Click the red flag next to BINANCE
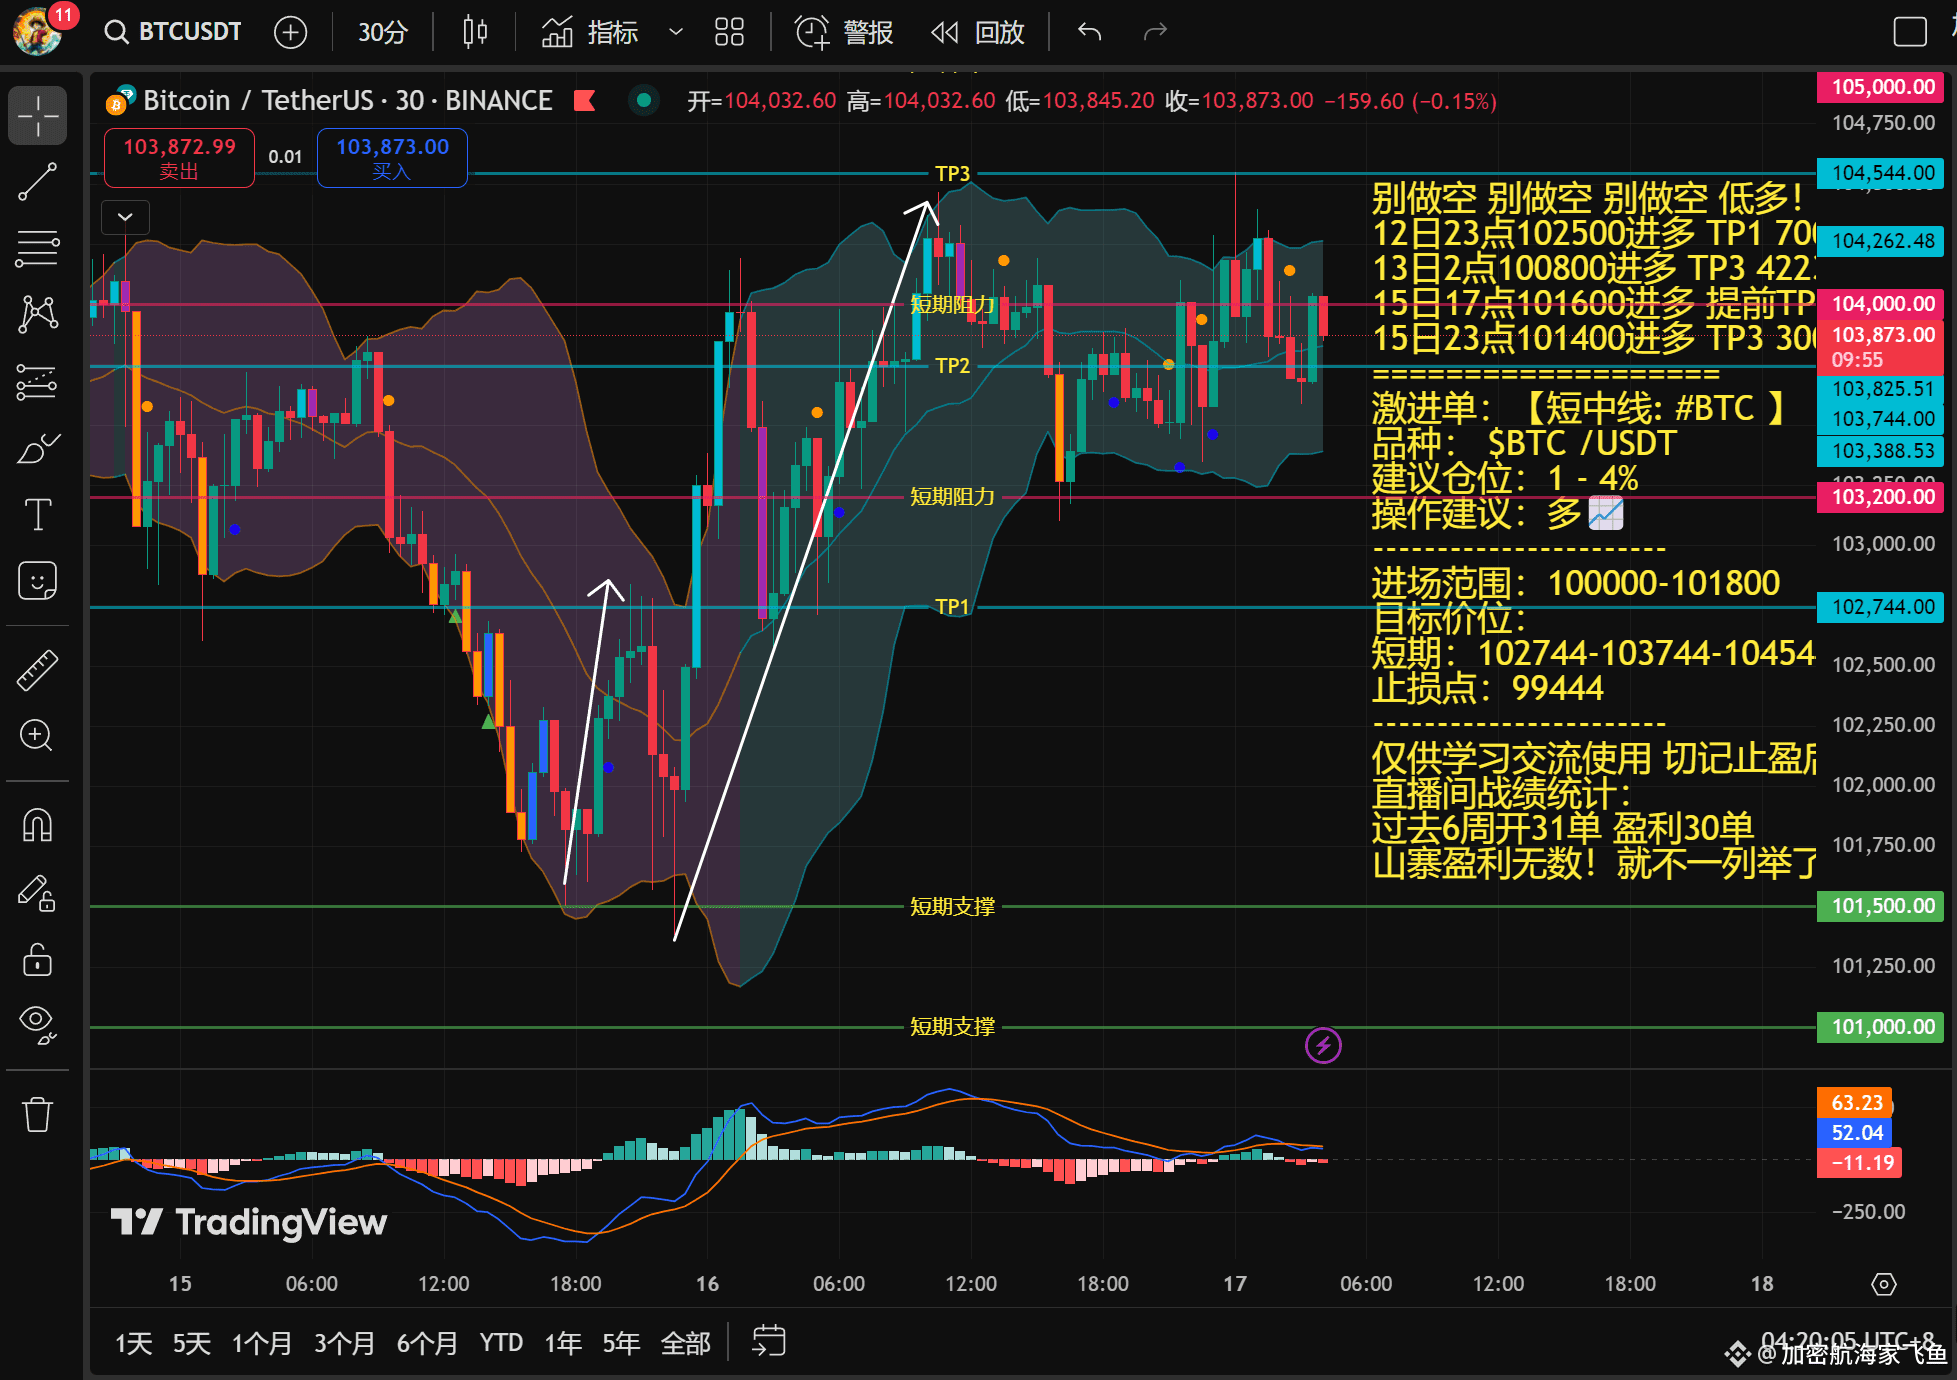 coord(585,100)
